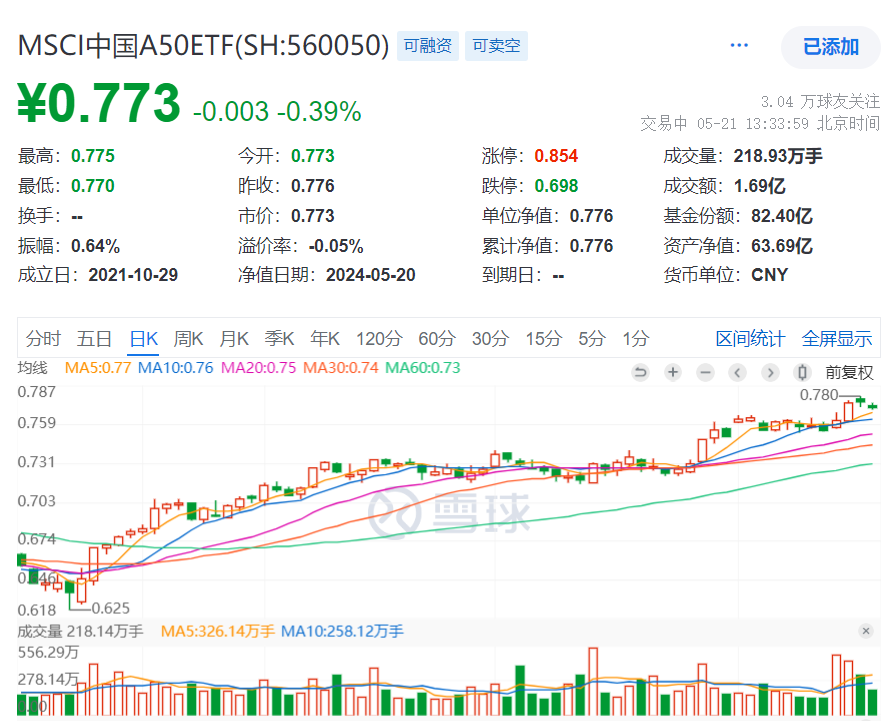This screenshot has height=721, width=896.
Task: Select the hollow candlestick style icon
Action: 802,372
